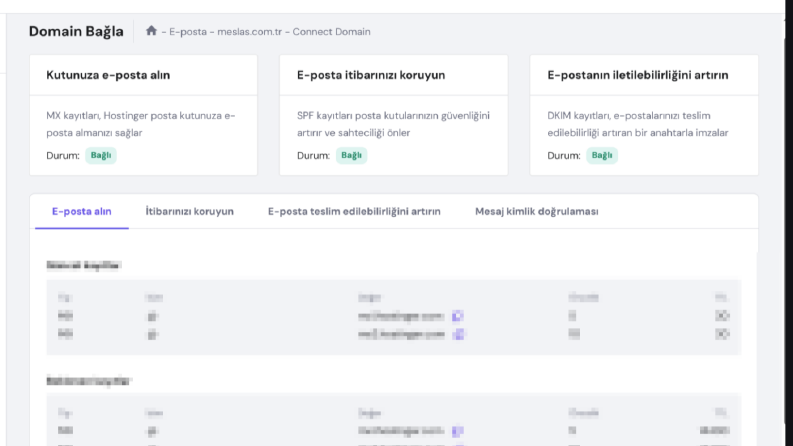Click Kutunuza e-posta alın card heading
This screenshot has width=793, height=446.
click(x=108, y=75)
